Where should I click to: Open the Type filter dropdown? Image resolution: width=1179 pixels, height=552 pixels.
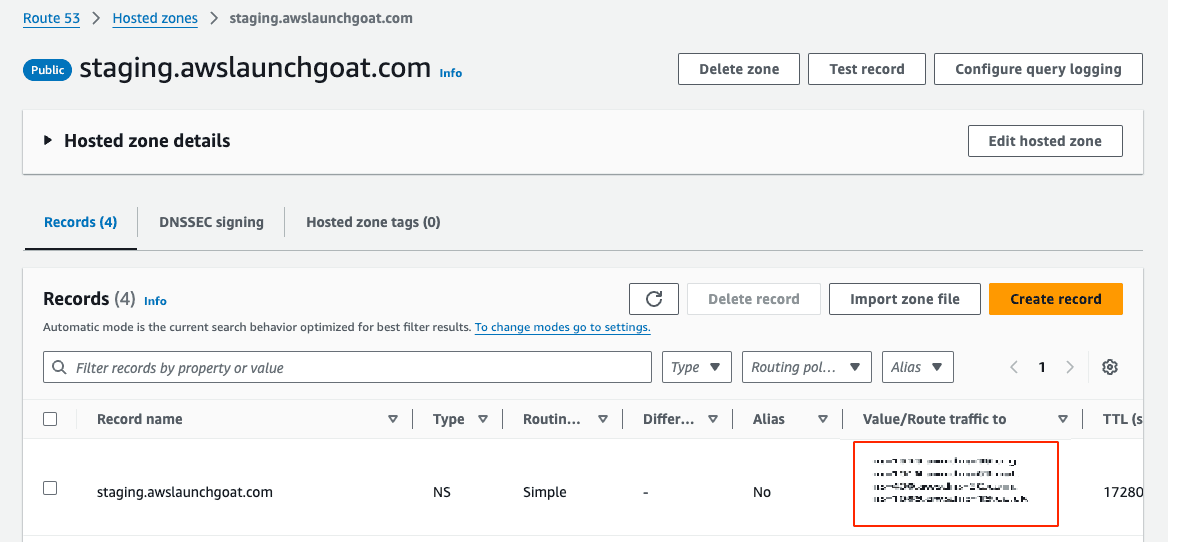[x=696, y=367]
